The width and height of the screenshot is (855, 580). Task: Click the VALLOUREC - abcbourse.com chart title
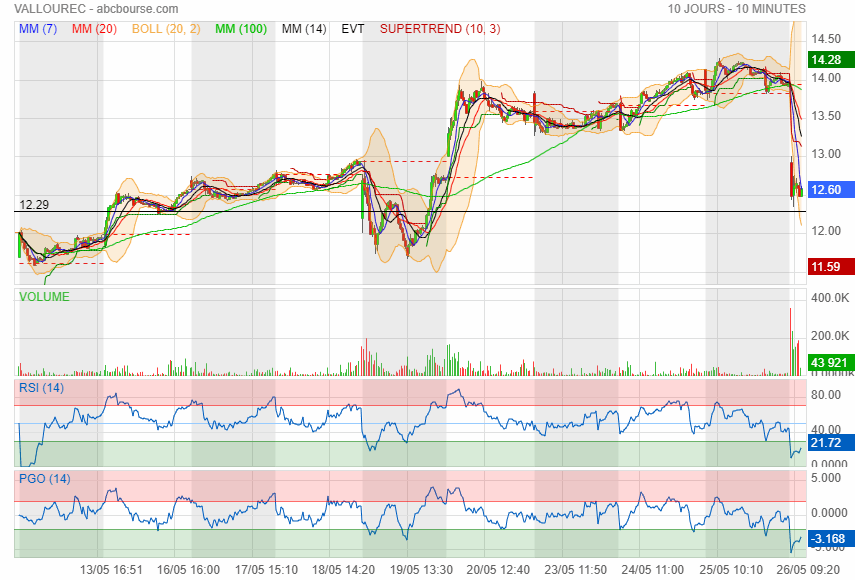[x=82, y=9]
